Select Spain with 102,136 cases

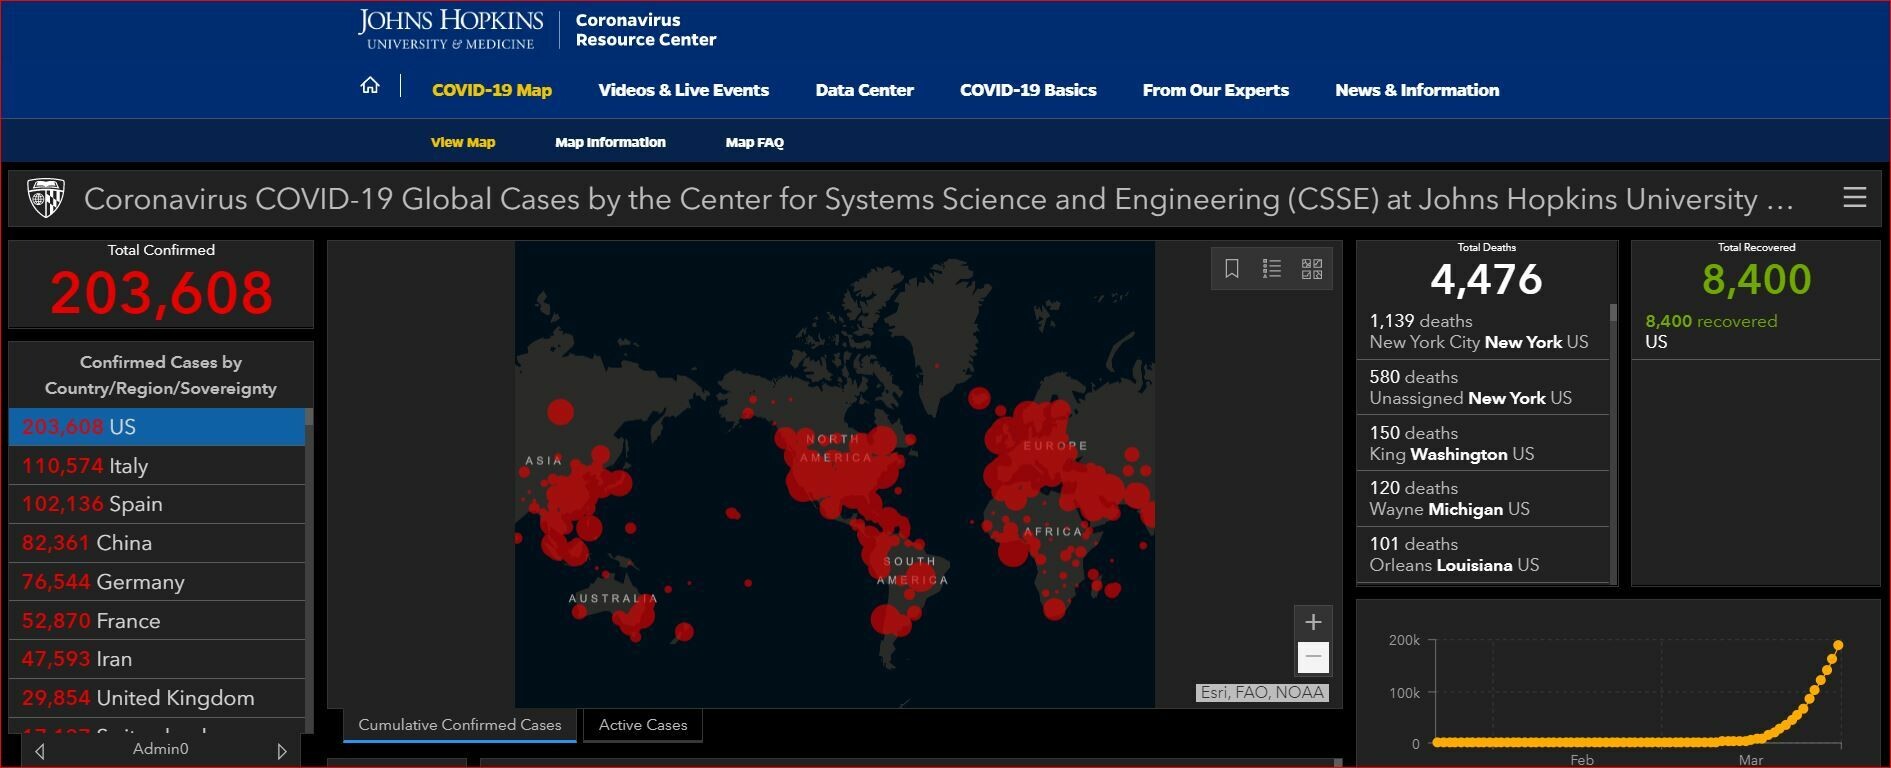[x=157, y=504]
